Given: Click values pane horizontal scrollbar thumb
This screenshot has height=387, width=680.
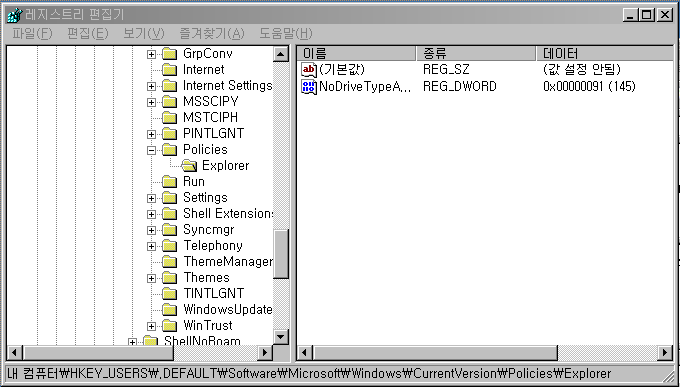Looking at the screenshot, I should [435, 352].
